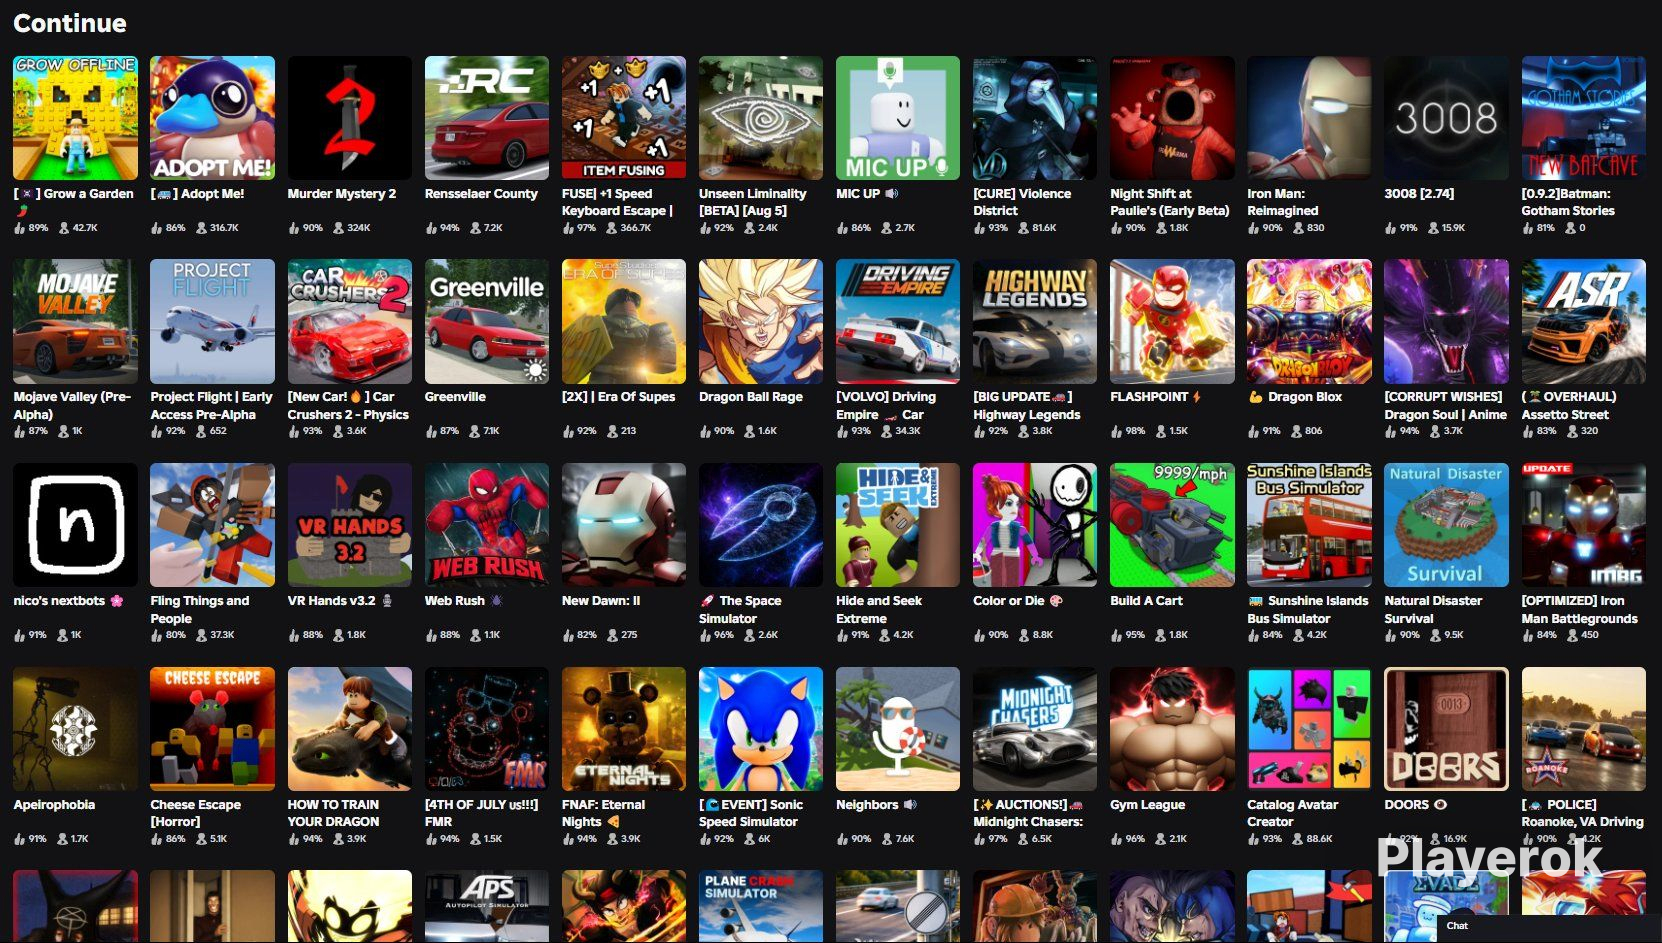1662x943 pixels.
Task: Select the Catalog Avatar Creator icon
Action: coord(1309,729)
